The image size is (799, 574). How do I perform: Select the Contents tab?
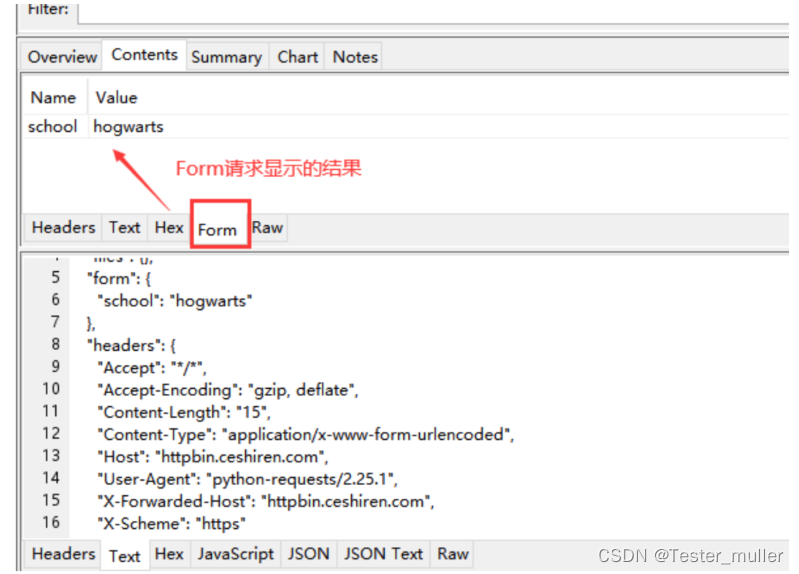[x=144, y=55]
